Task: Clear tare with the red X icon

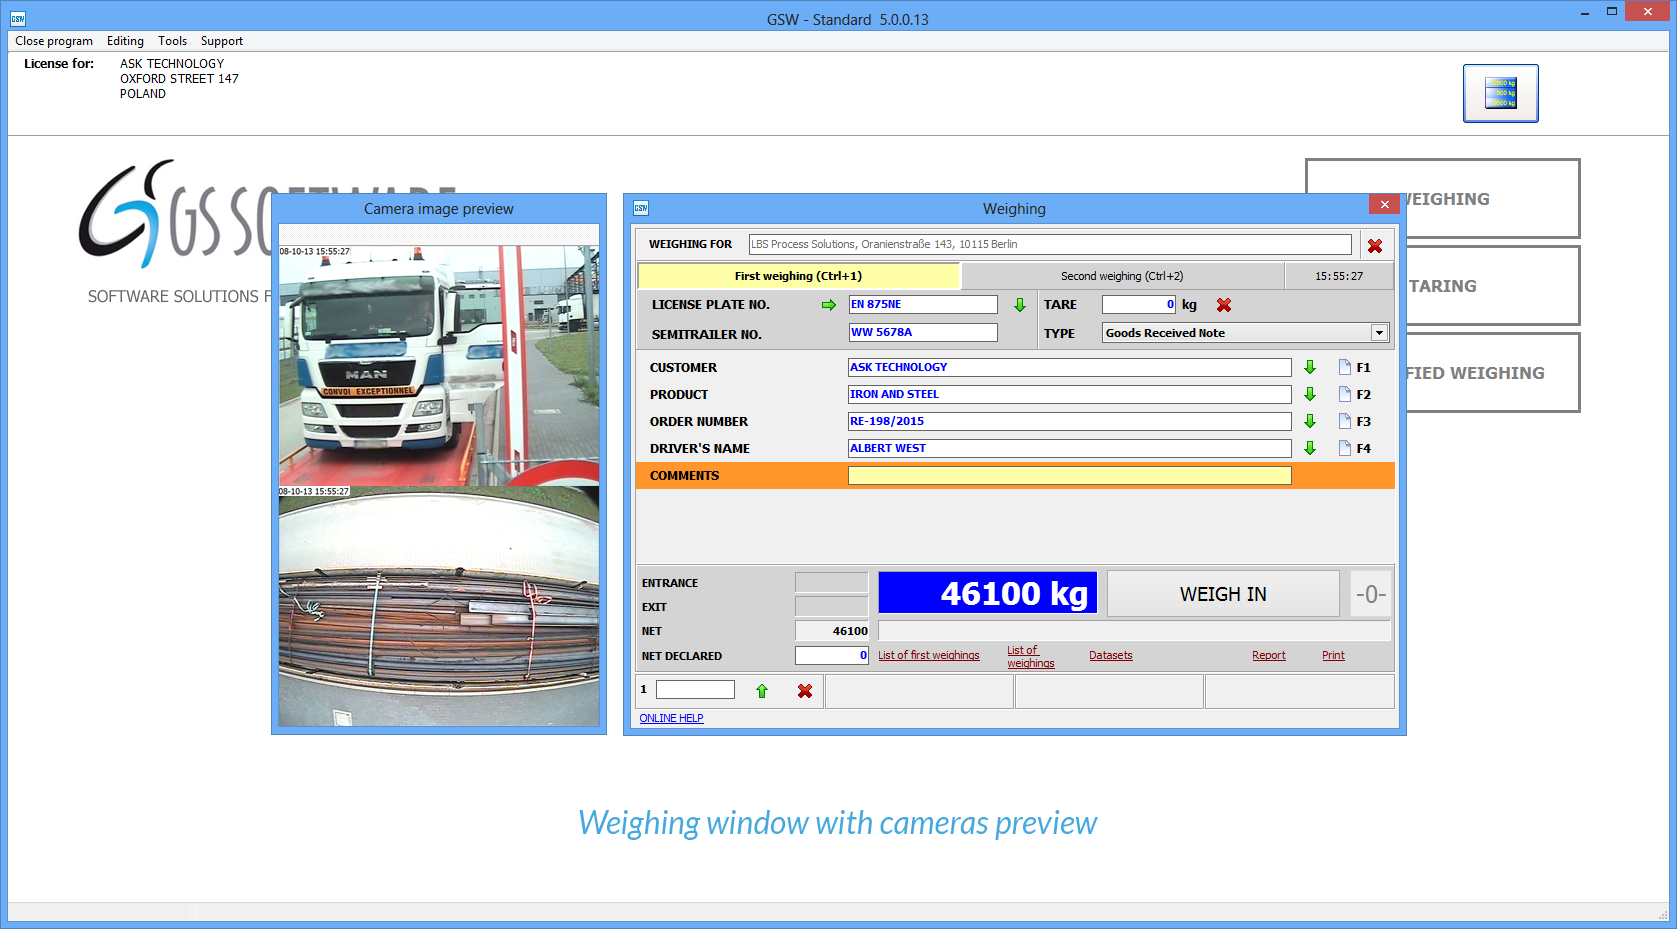Action: click(x=1223, y=305)
